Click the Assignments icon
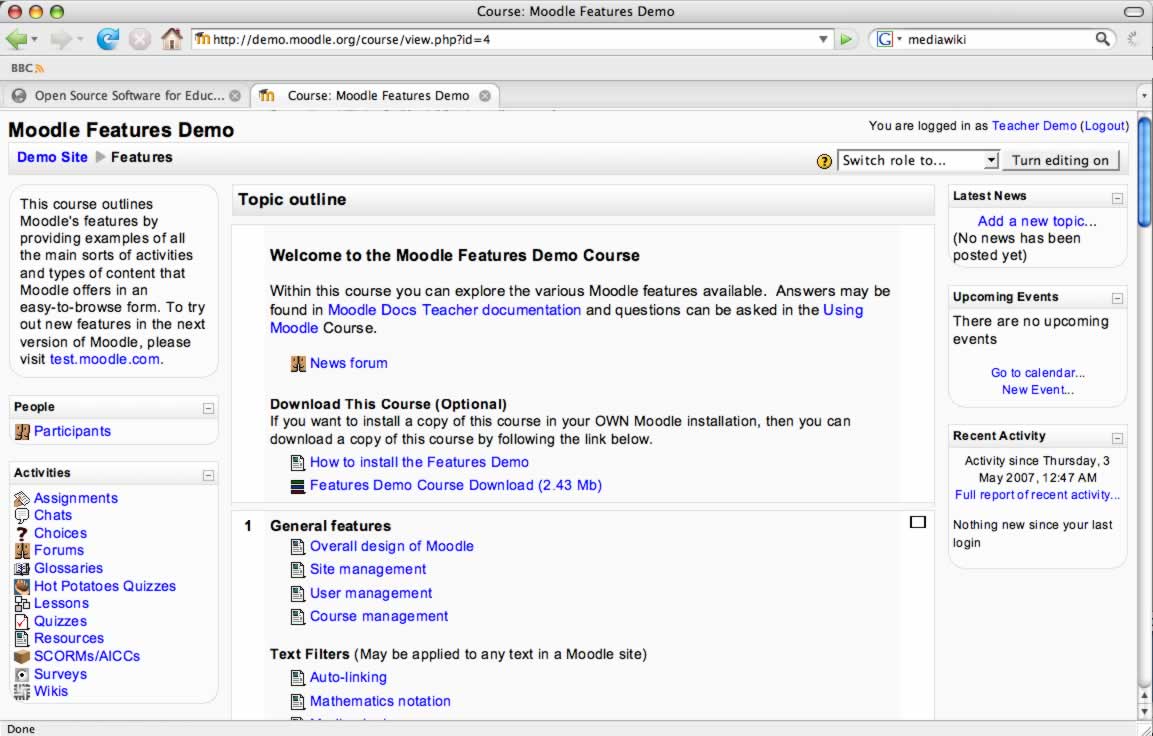 click(x=22, y=499)
